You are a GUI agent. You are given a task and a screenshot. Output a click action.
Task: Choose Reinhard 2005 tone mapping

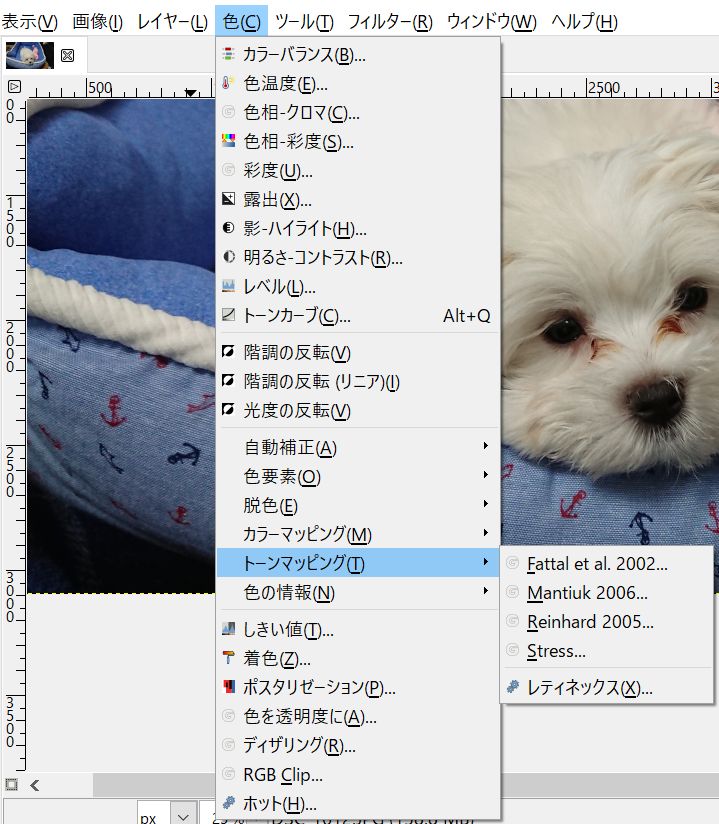pyautogui.click(x=607, y=622)
